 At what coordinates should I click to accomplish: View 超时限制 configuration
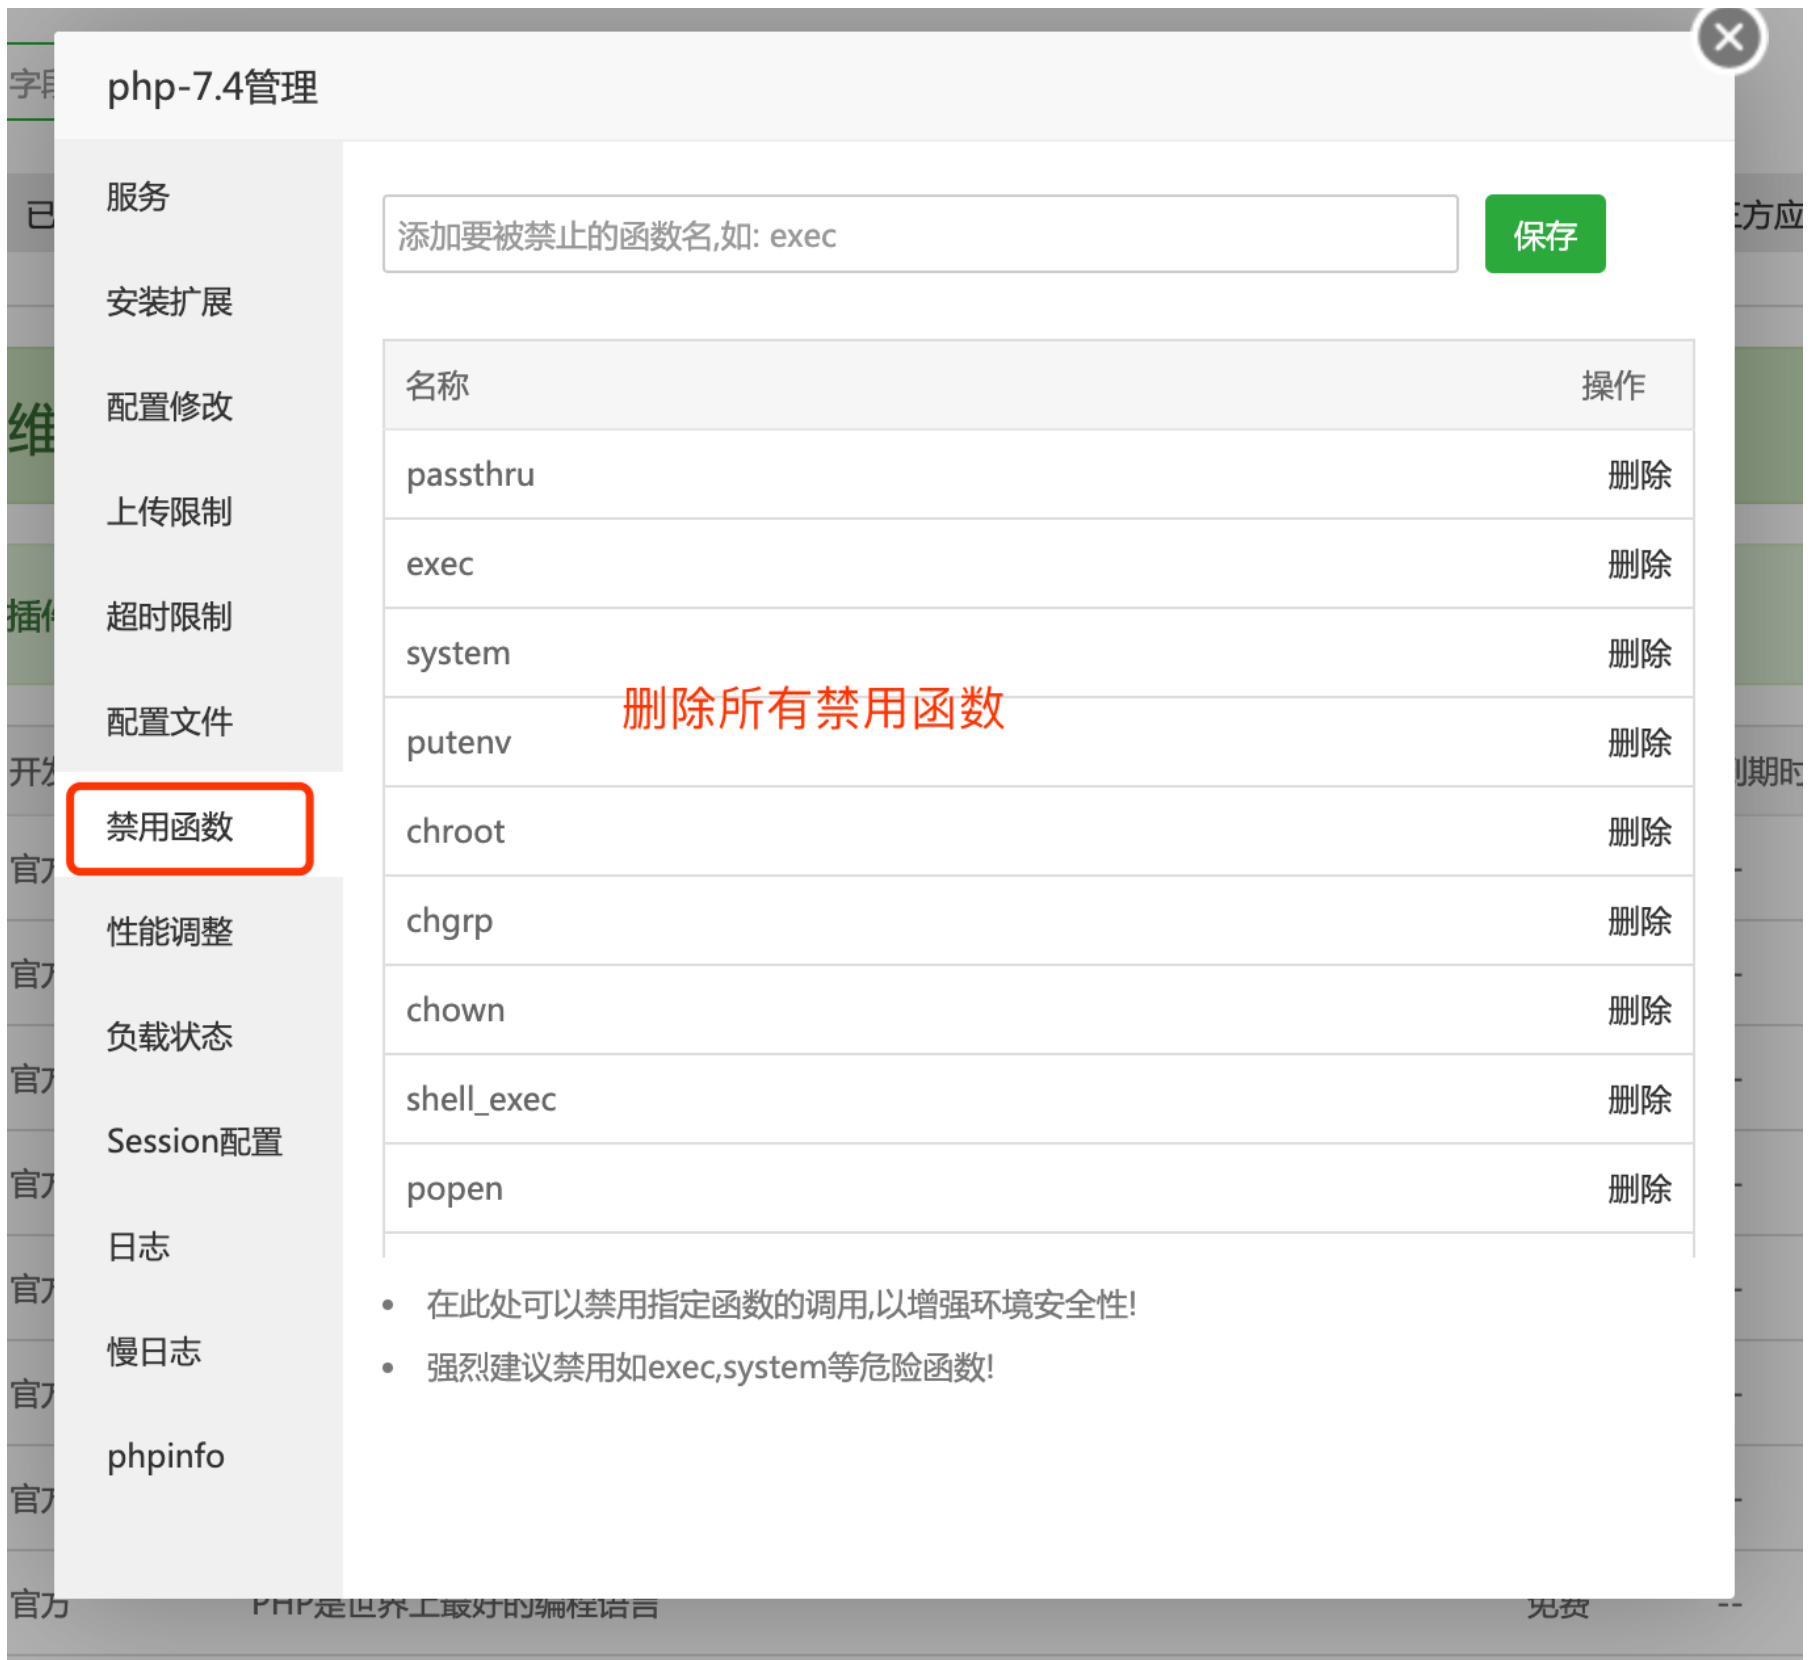168,617
